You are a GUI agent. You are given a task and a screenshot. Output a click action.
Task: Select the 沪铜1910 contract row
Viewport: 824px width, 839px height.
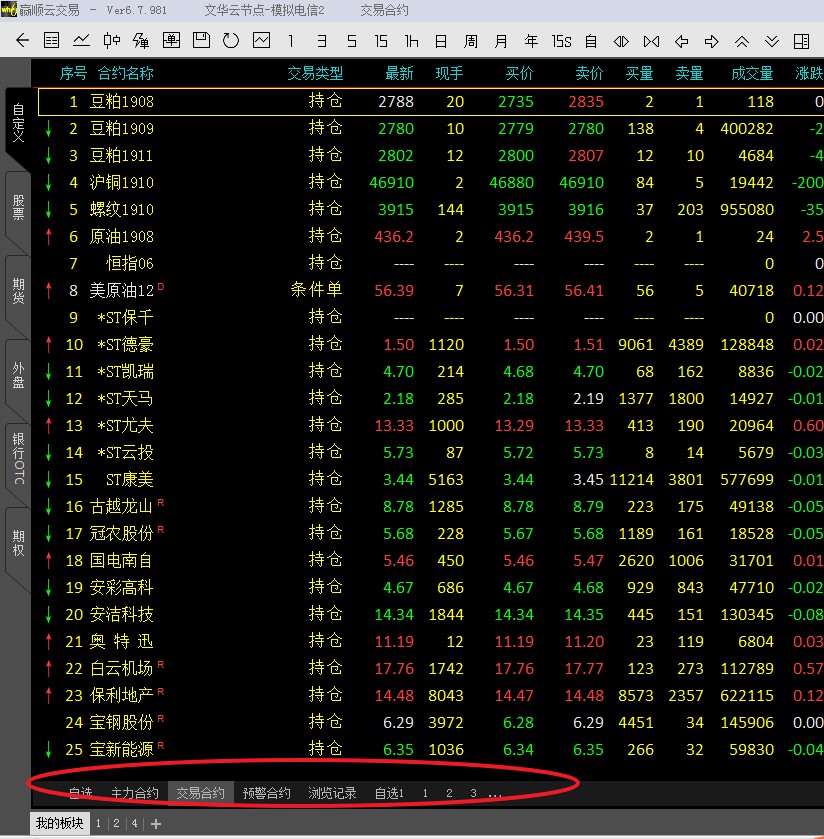[122, 182]
